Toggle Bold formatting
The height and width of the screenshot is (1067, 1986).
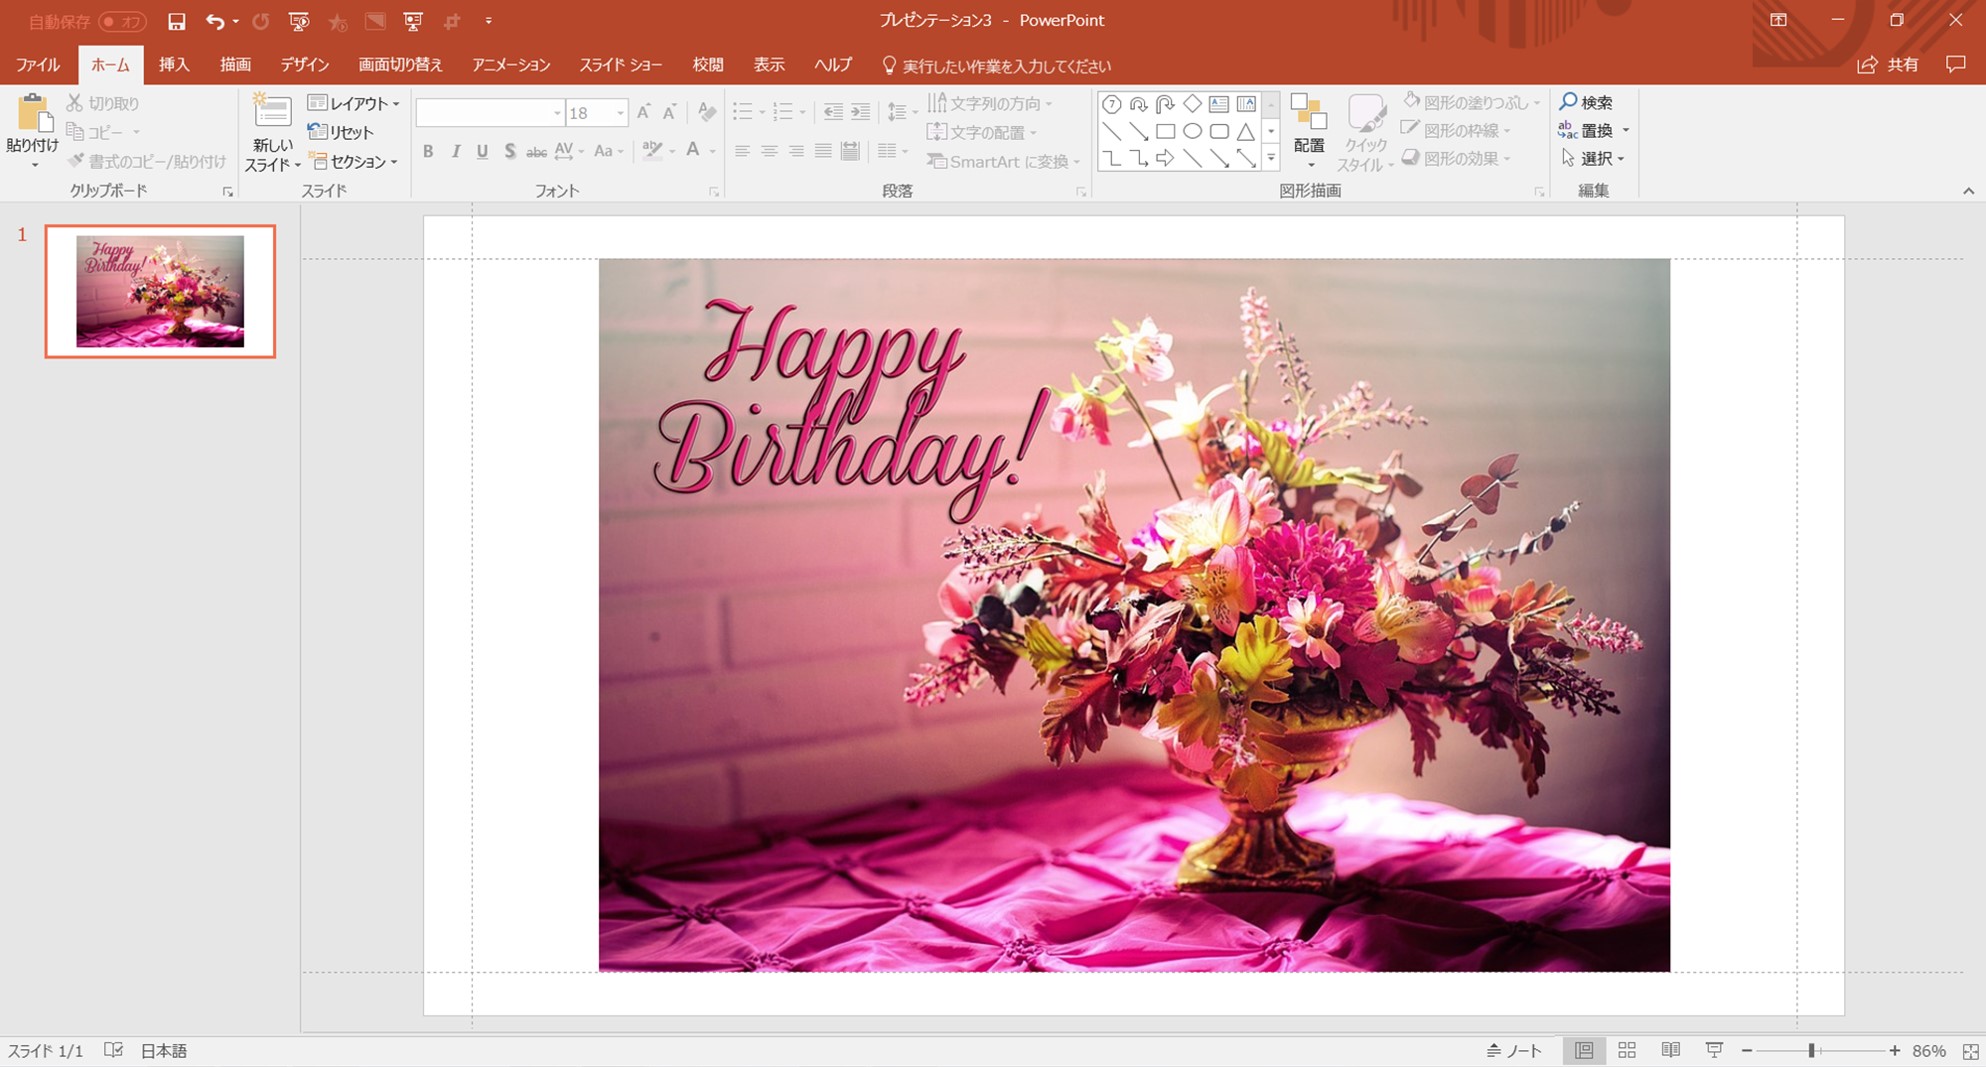[x=428, y=151]
